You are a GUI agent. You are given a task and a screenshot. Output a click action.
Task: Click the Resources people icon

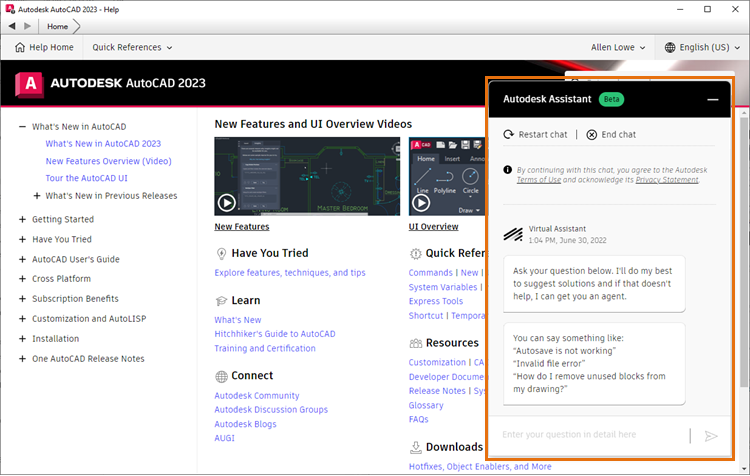[416, 343]
